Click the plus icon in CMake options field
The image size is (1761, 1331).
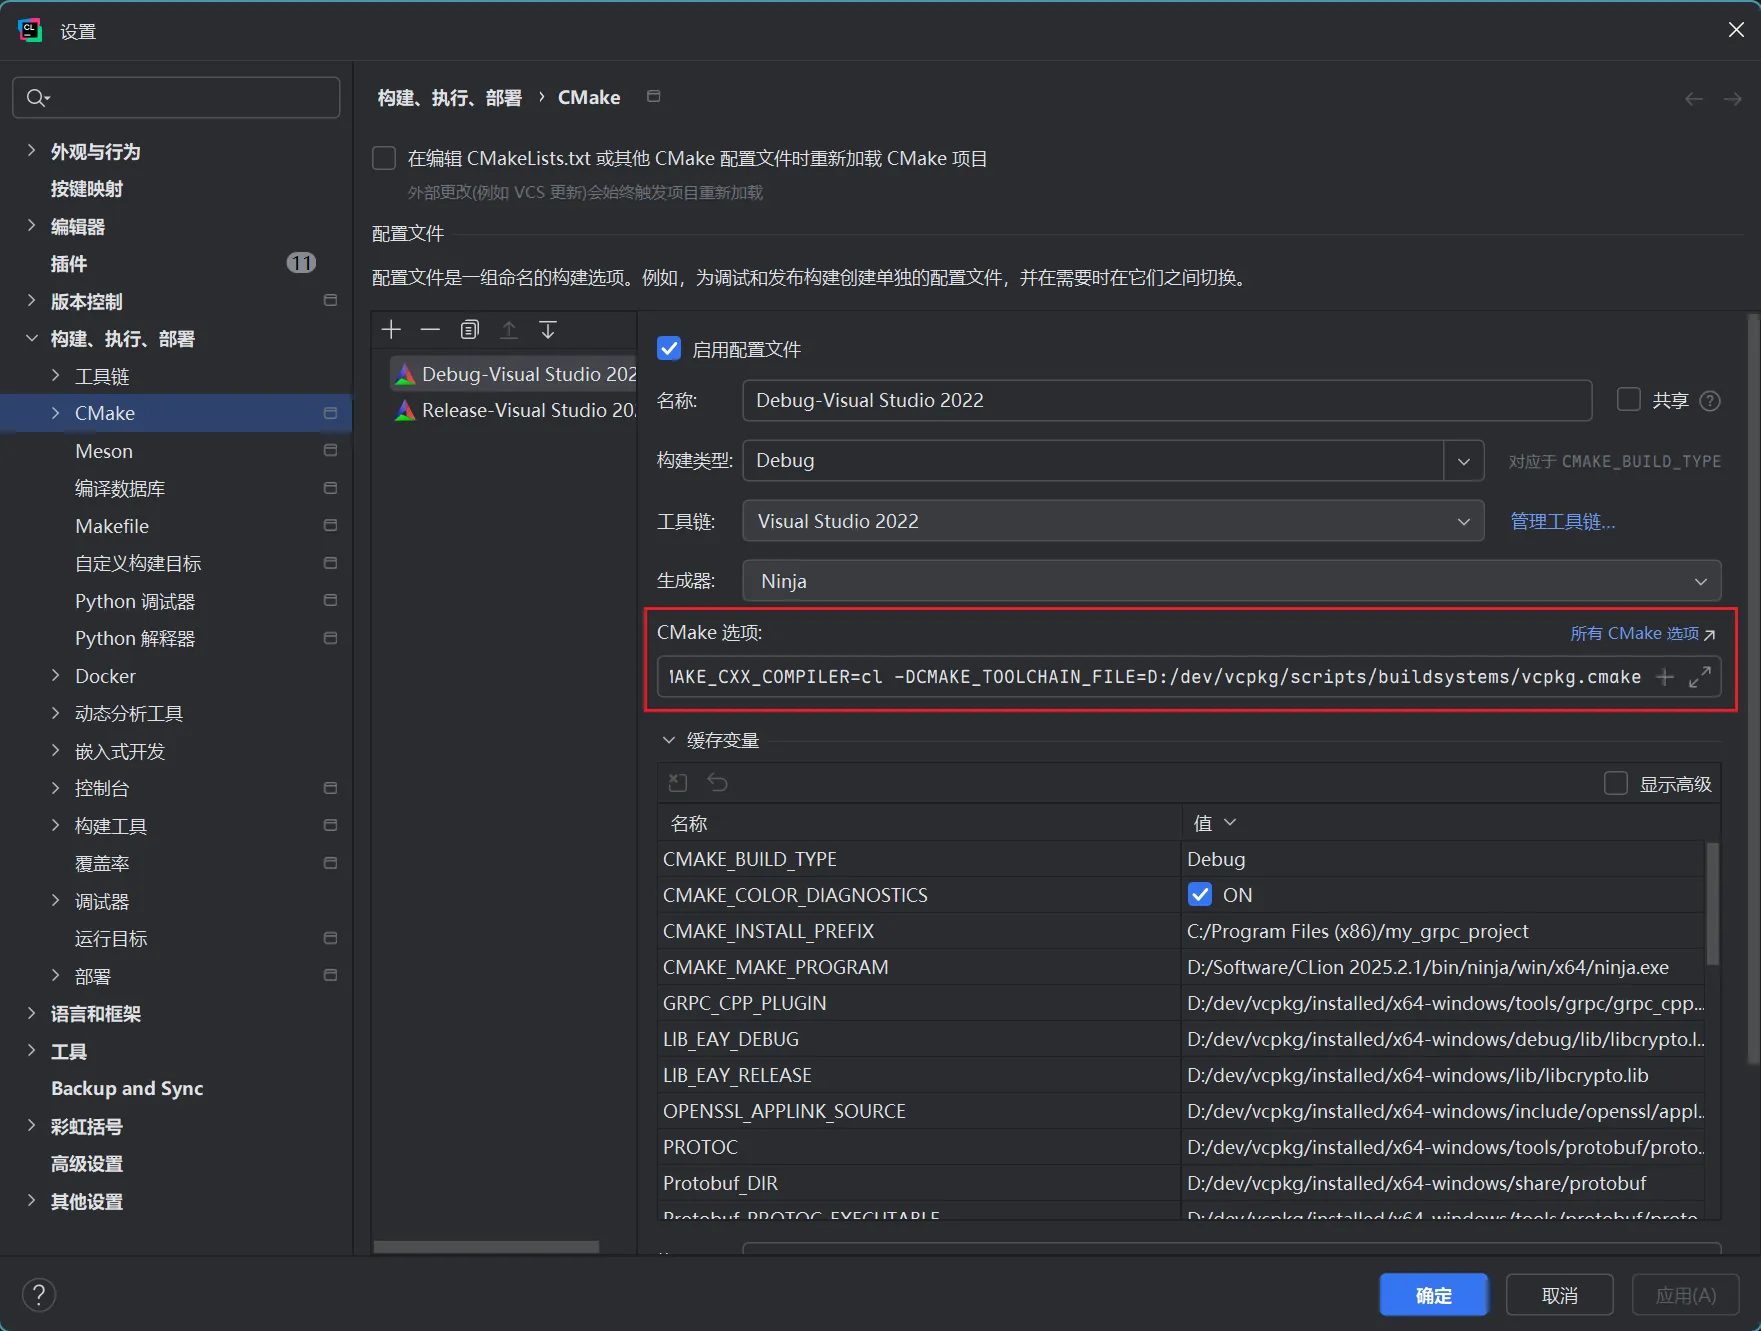pos(1665,677)
